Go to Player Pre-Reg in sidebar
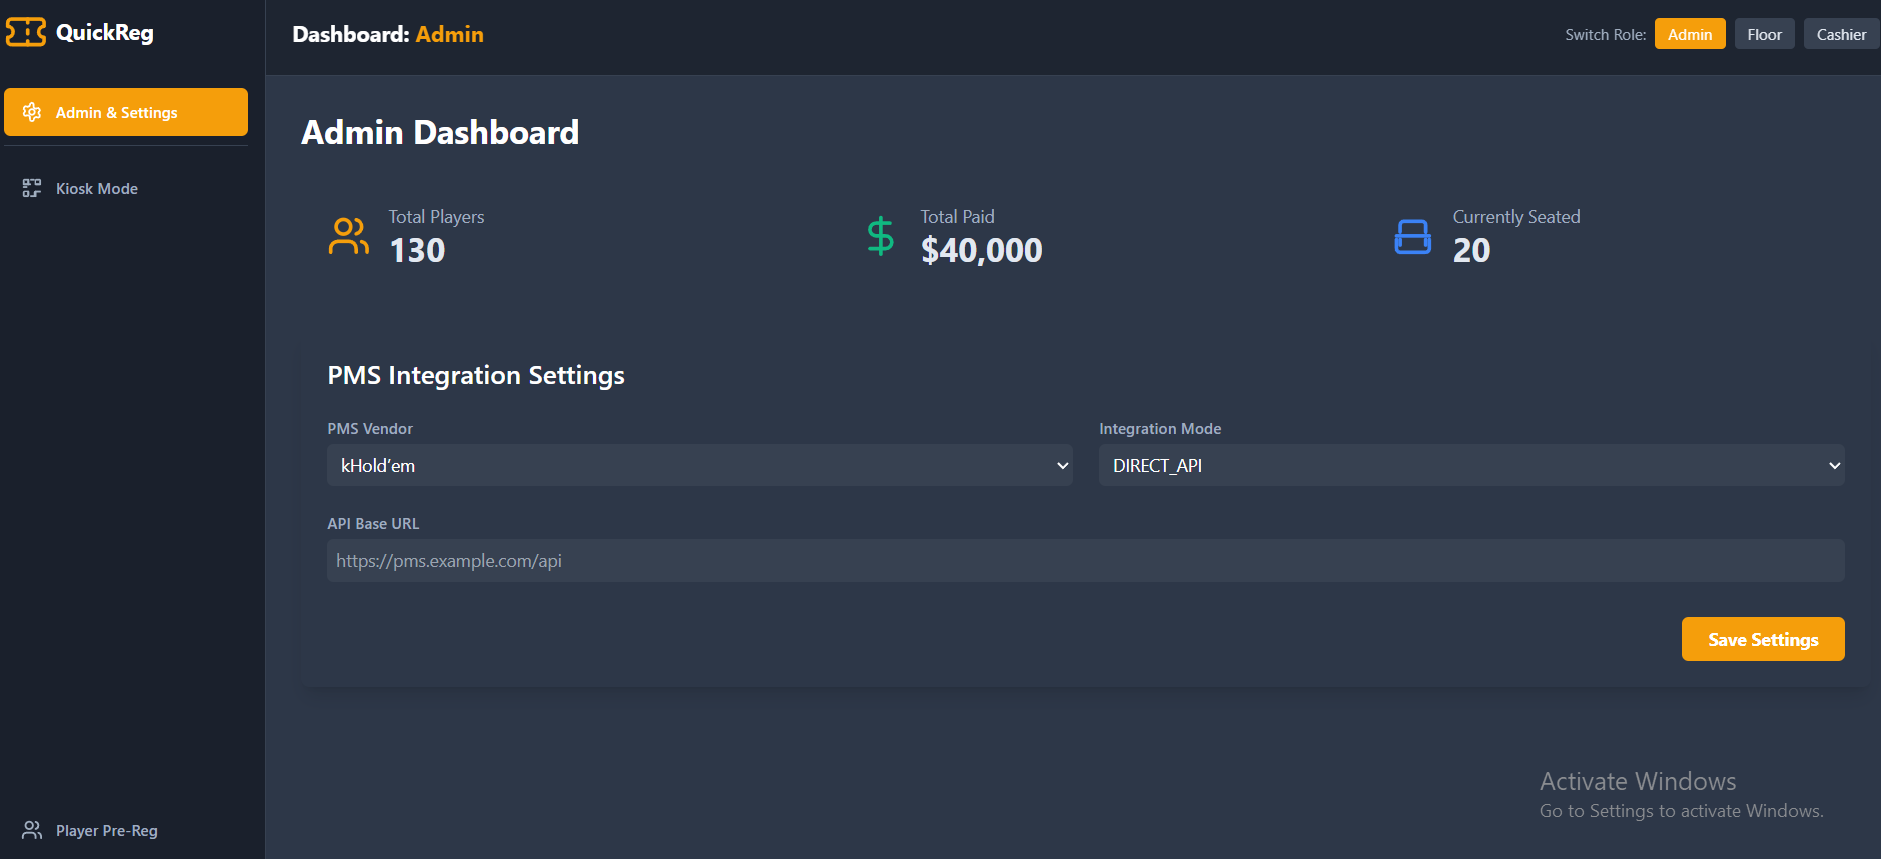The width and height of the screenshot is (1881, 859). (107, 830)
